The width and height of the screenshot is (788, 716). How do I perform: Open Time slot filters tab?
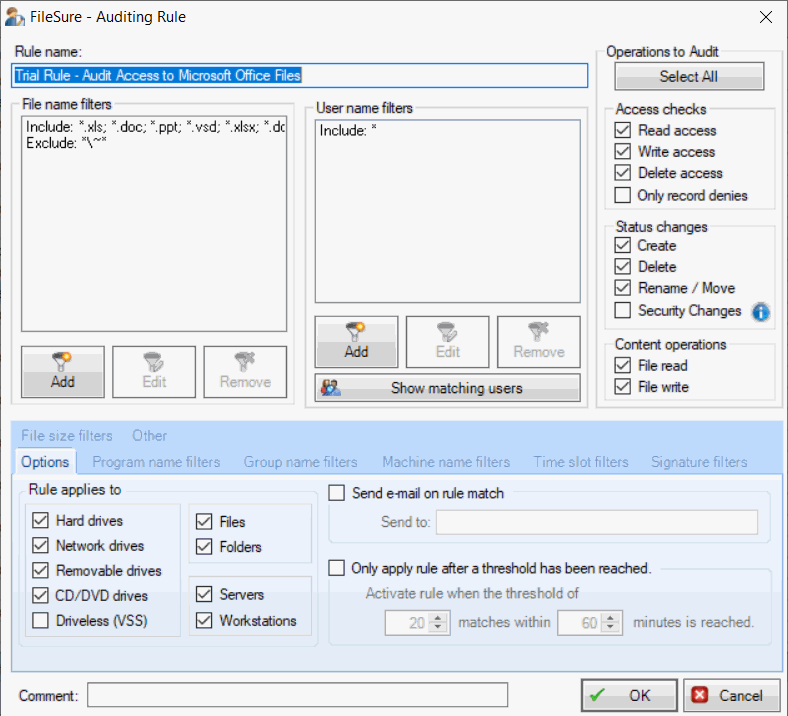[581, 462]
